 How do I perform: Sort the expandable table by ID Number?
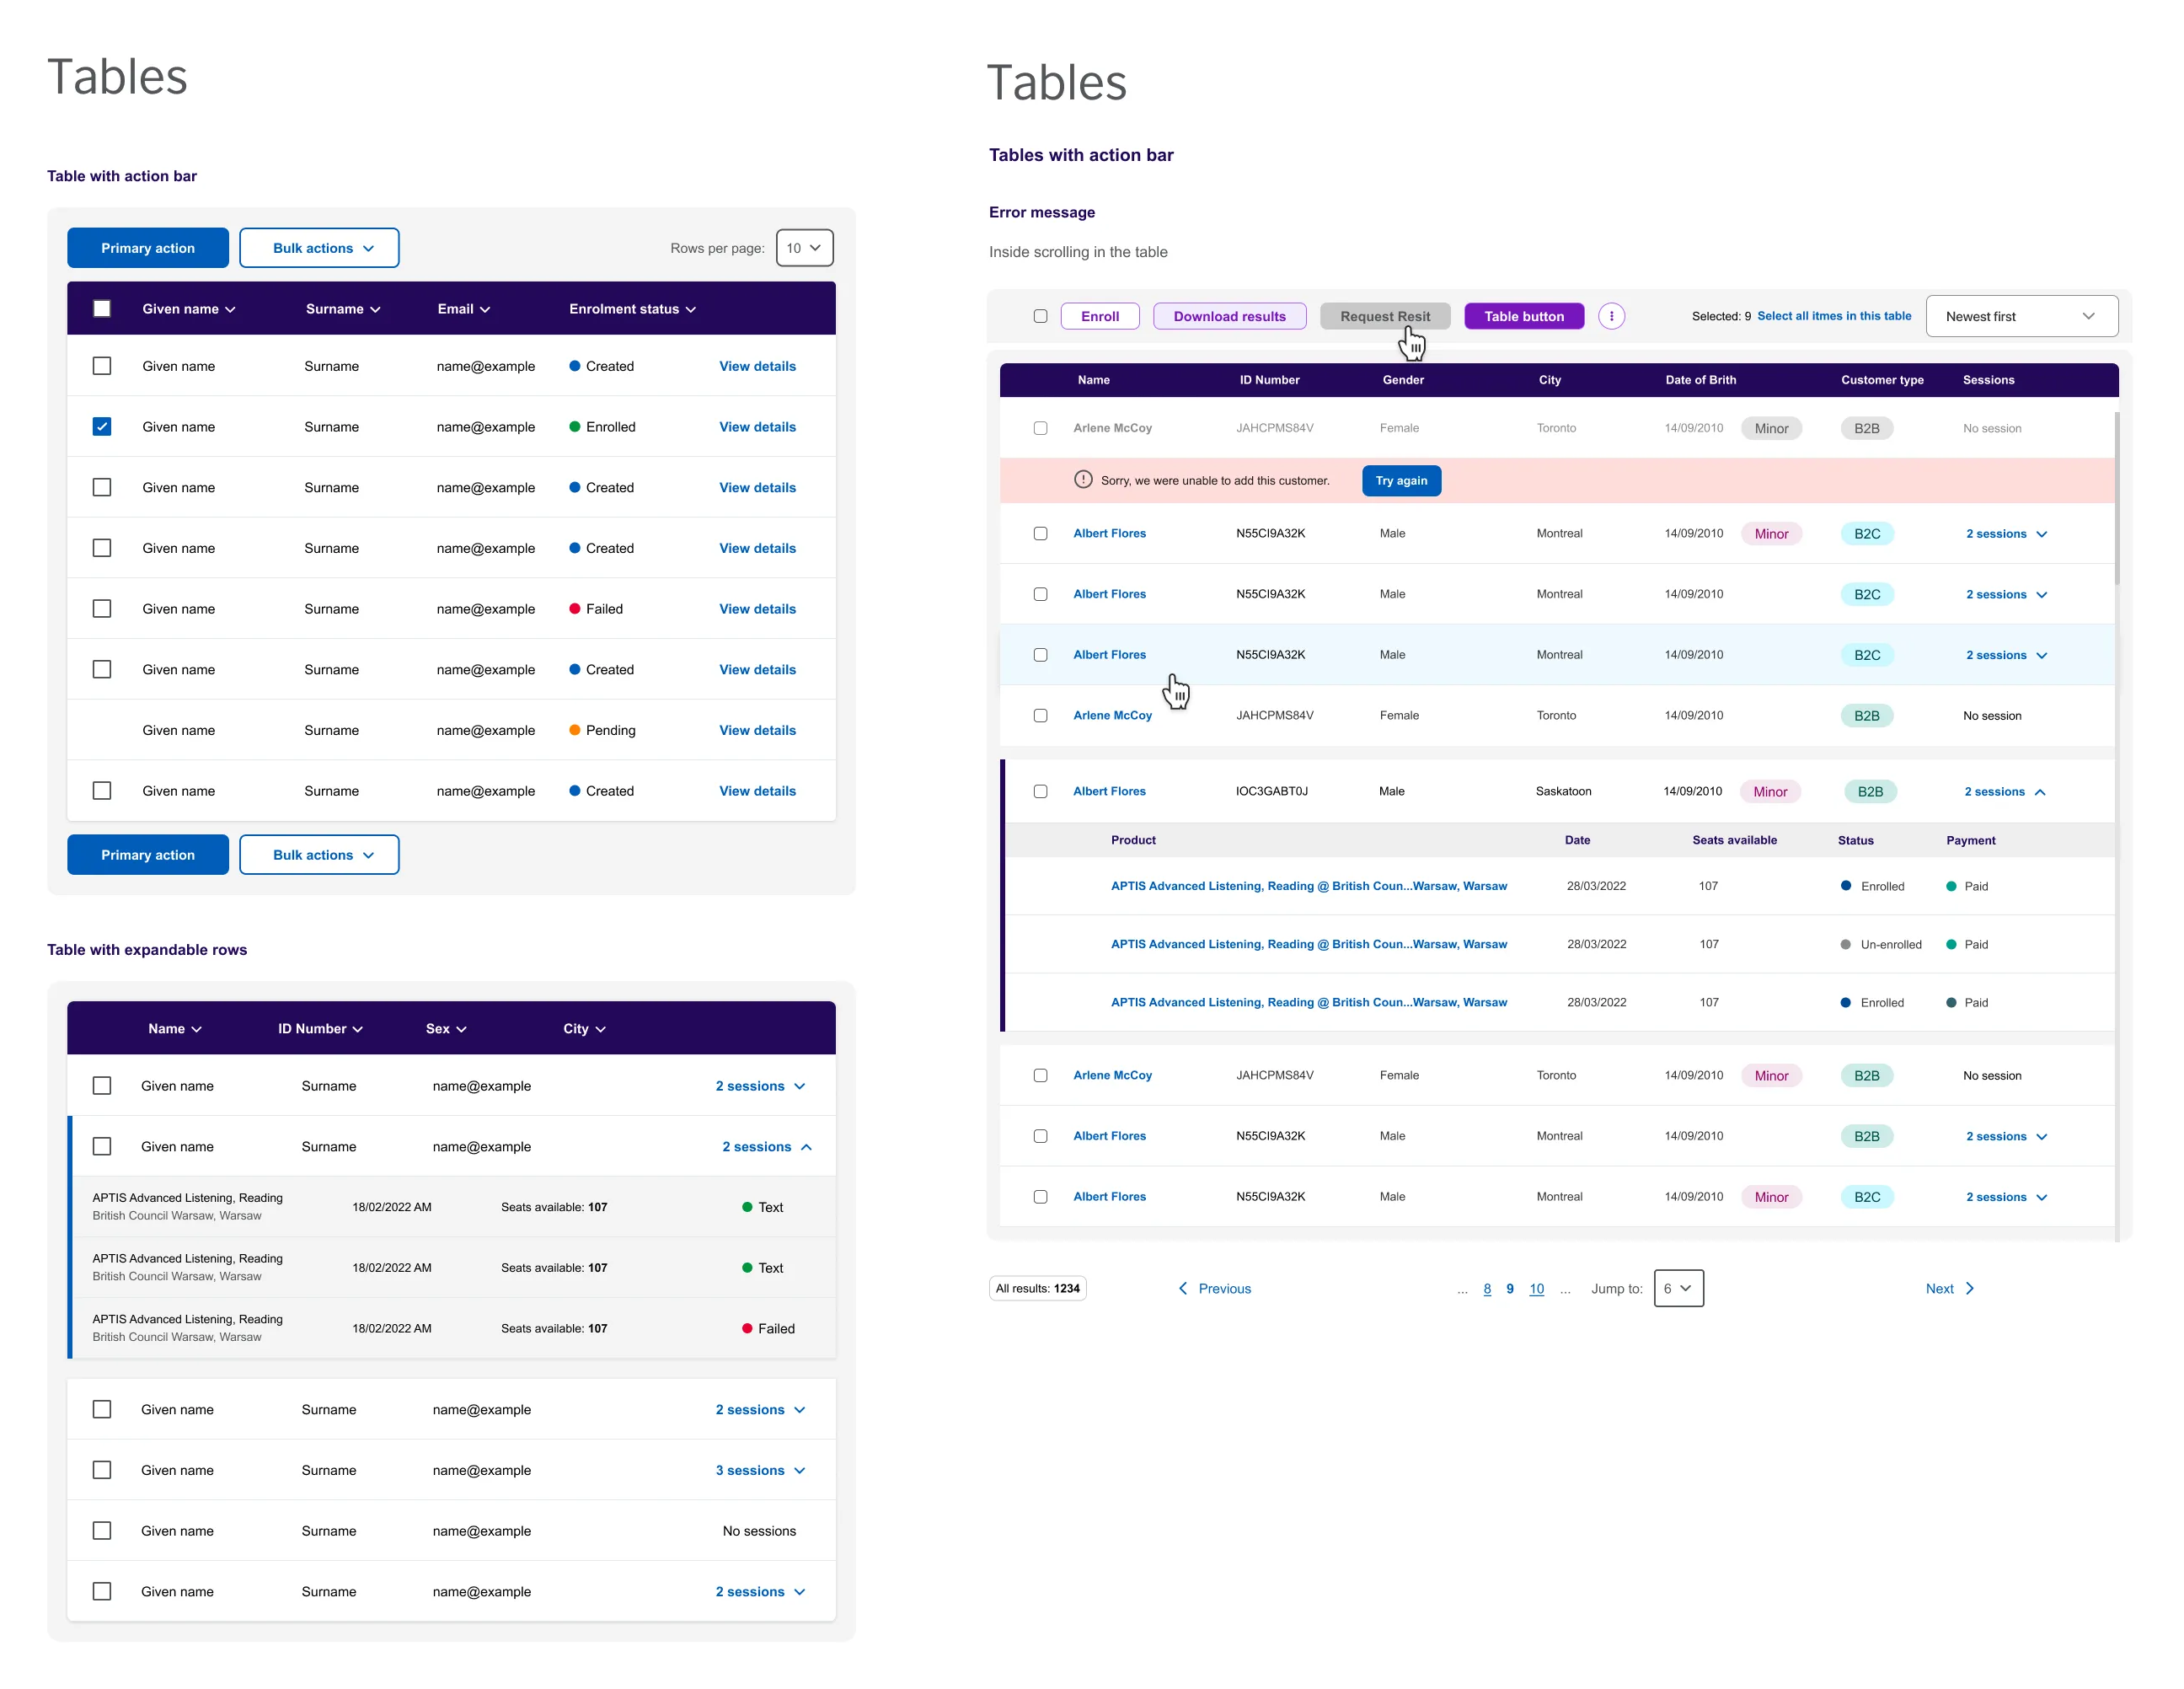point(318,1028)
